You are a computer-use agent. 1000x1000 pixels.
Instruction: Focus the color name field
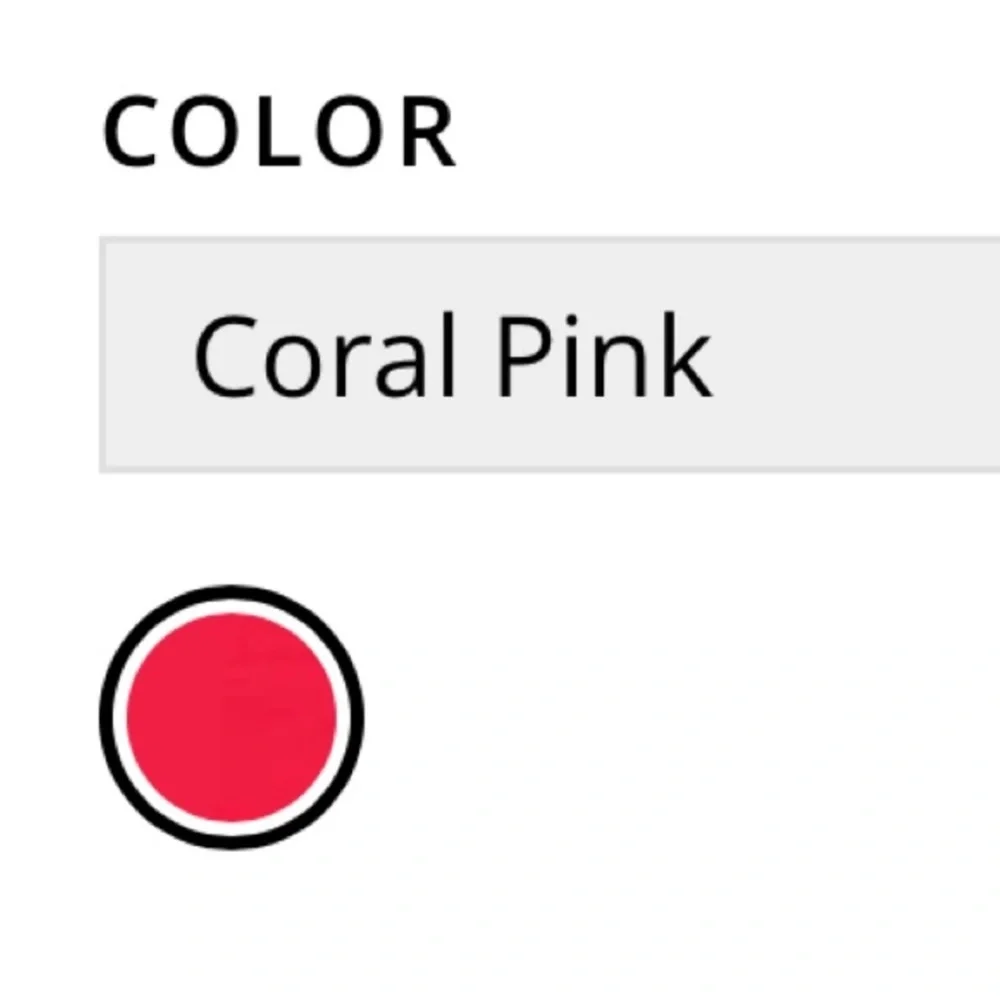[550, 354]
